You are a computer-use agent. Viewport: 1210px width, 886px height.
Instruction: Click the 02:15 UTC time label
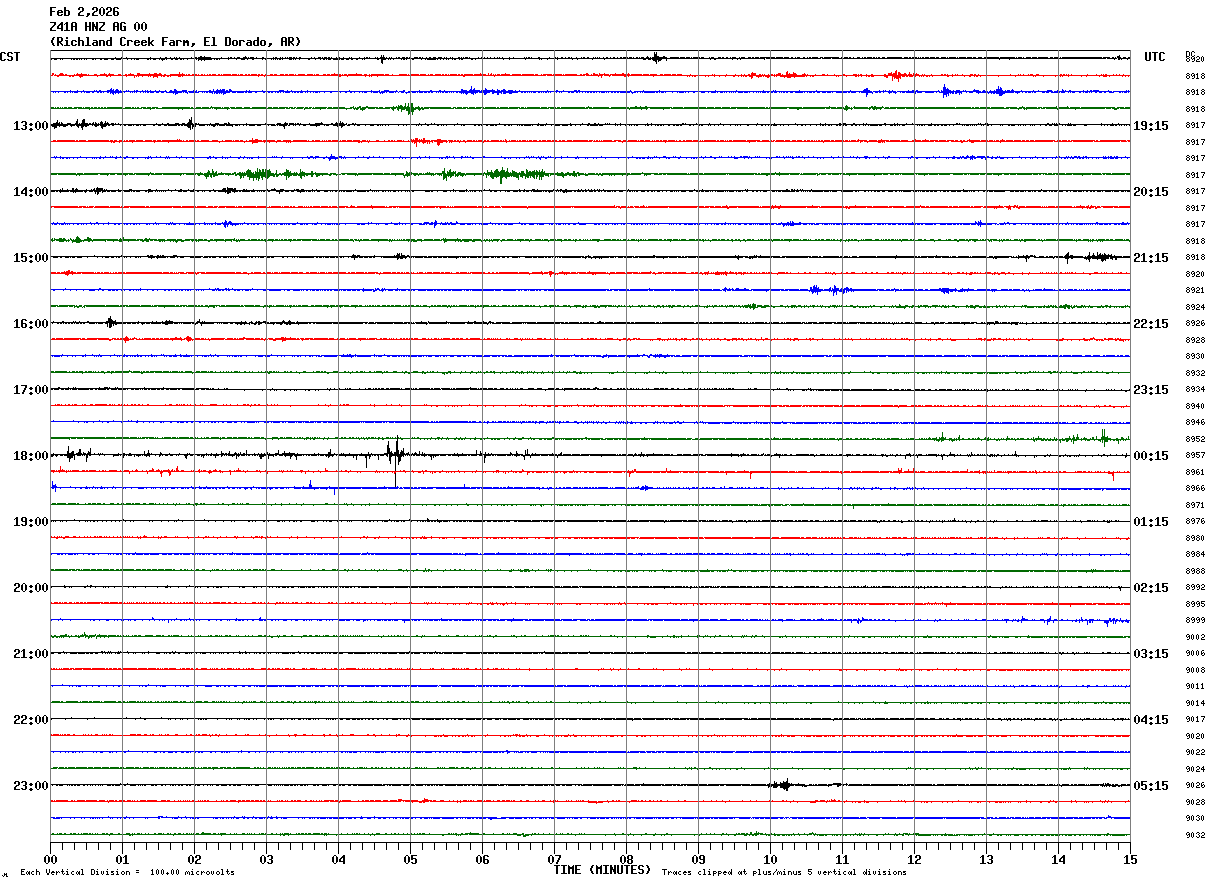click(1151, 588)
